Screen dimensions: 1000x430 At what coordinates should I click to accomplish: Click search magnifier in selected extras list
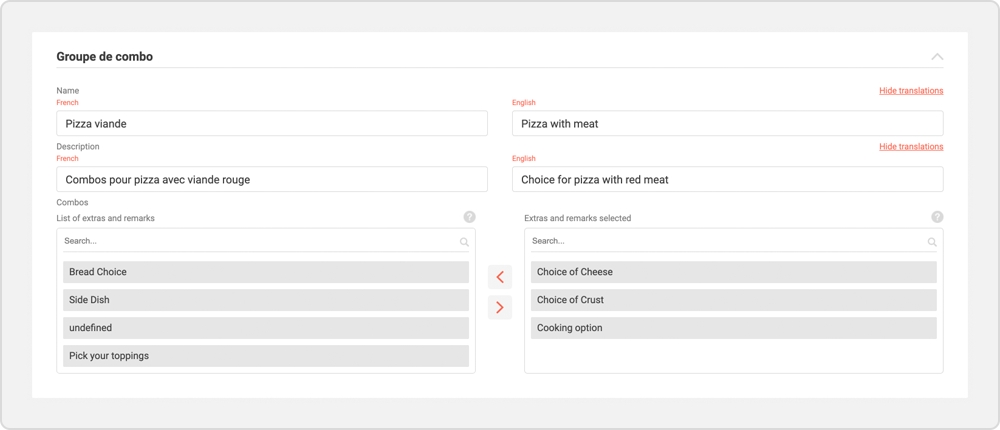932,242
